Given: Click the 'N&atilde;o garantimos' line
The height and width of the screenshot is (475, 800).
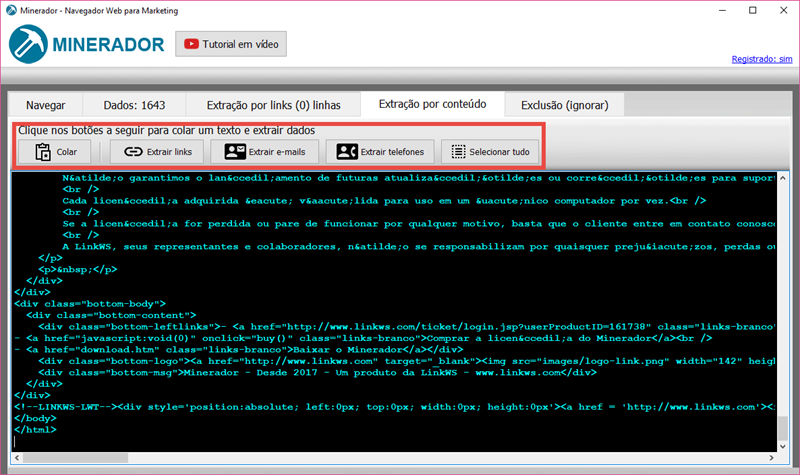Looking at the screenshot, I should [419, 178].
